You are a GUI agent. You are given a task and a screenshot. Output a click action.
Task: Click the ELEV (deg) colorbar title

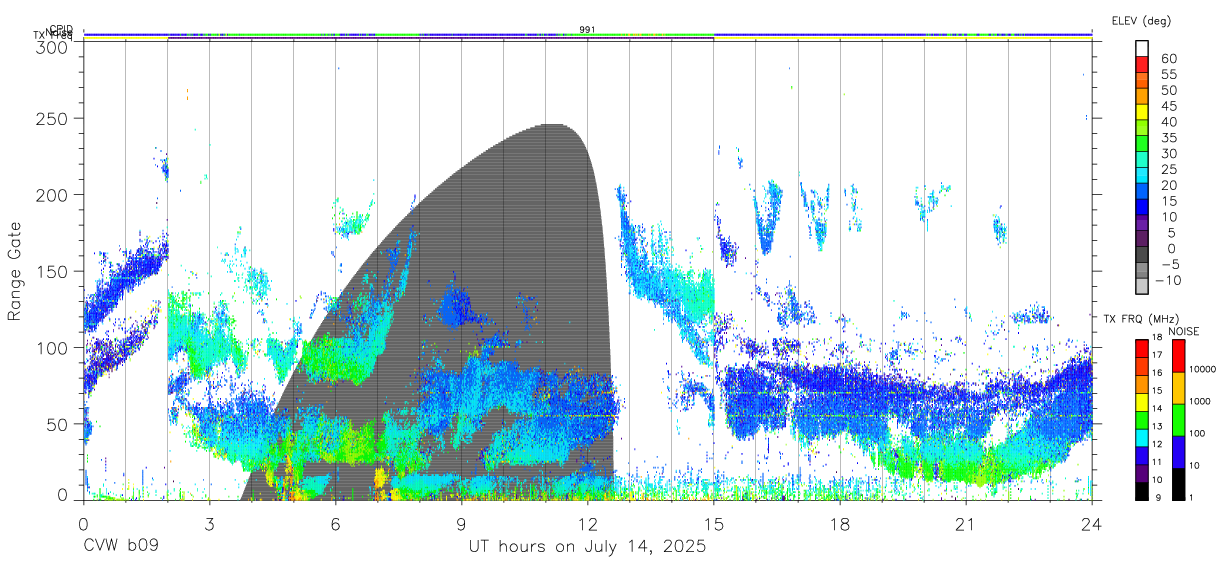coord(1141,20)
